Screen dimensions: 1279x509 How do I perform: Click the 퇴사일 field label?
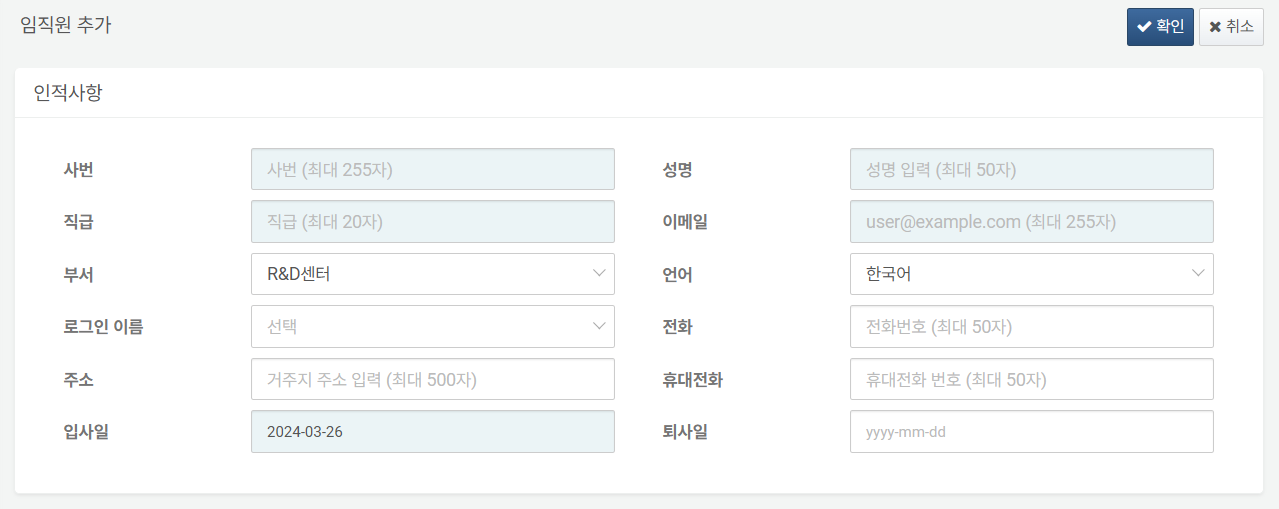685,431
